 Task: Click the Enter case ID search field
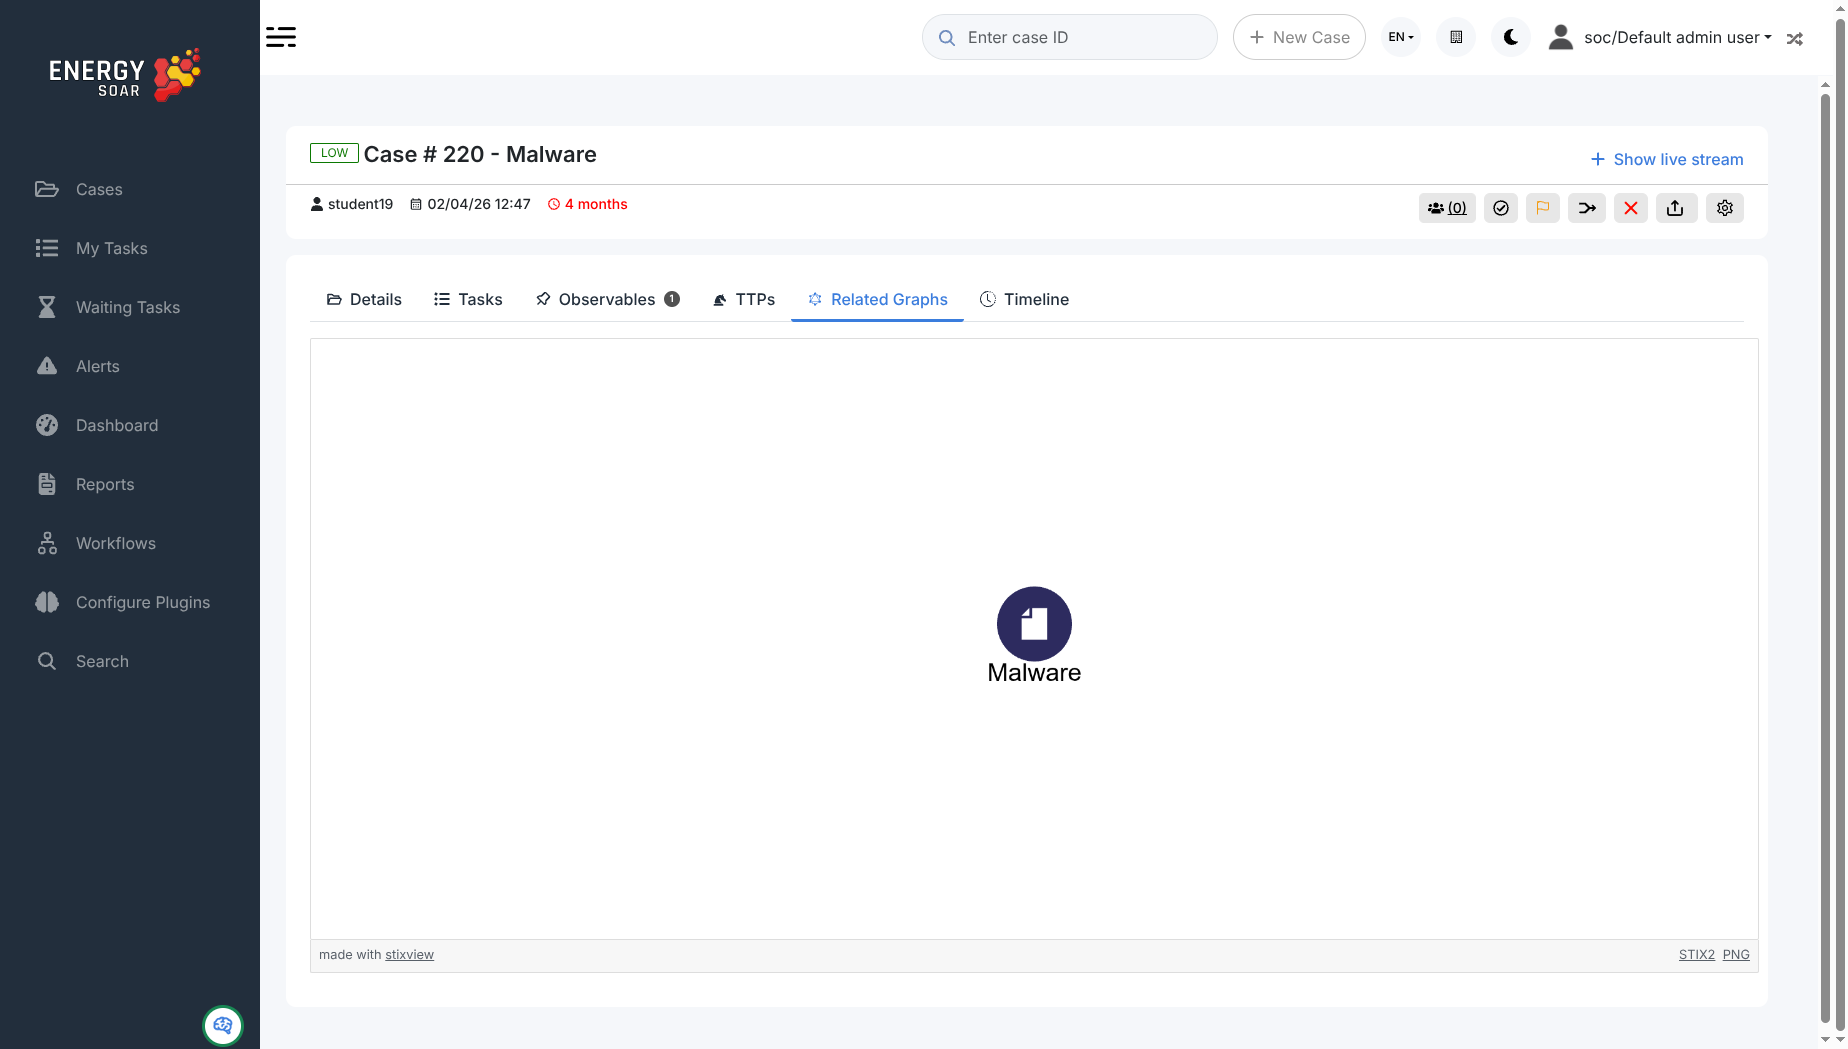pyautogui.click(x=1070, y=37)
